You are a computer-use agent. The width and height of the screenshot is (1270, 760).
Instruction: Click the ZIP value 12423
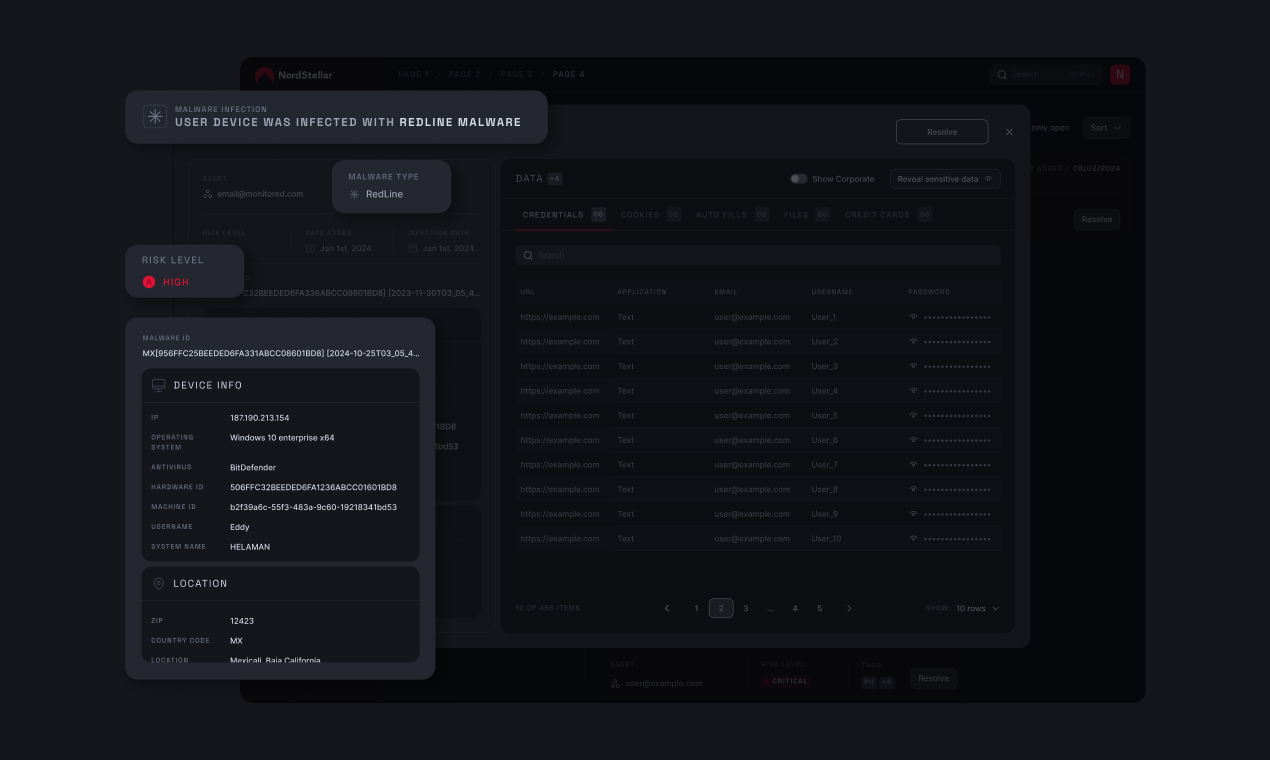tap(242, 621)
